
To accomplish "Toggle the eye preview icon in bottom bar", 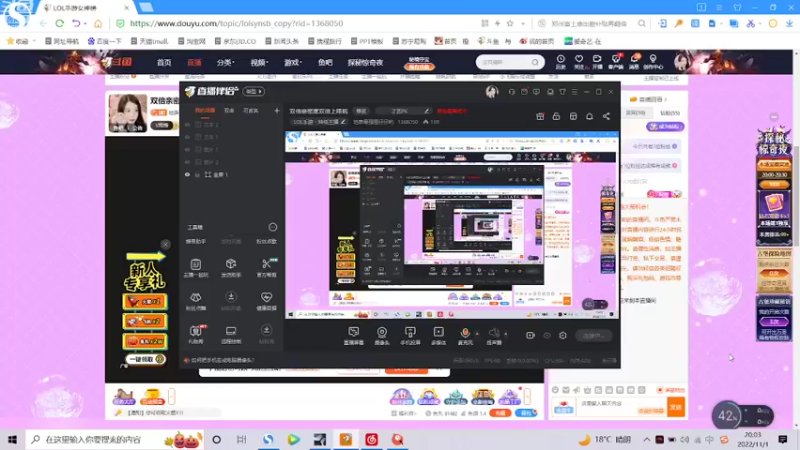I will pos(547,335).
